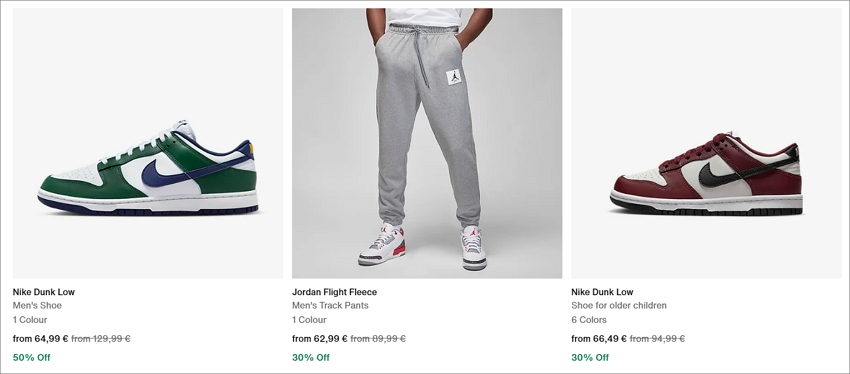
Task: Click the '6 Colors' label
Action: pyautogui.click(x=589, y=320)
